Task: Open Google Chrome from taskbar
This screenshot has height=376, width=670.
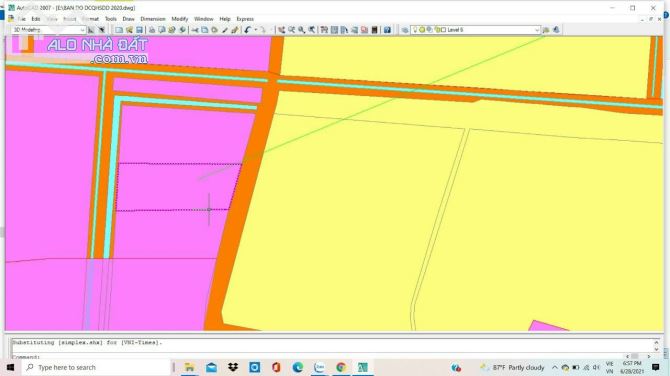Action: [341, 367]
